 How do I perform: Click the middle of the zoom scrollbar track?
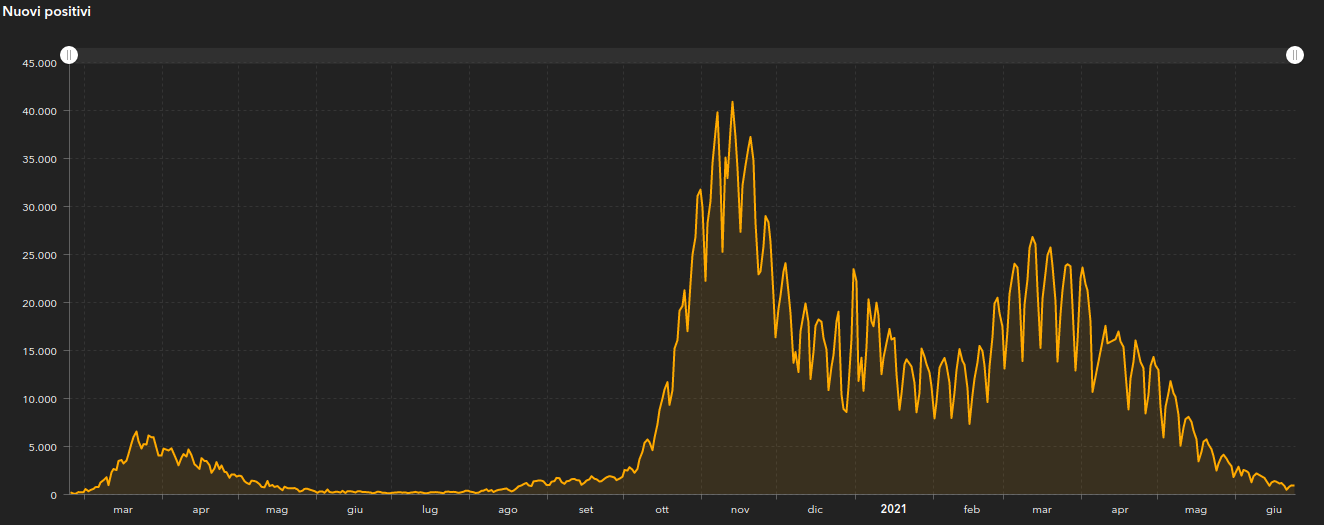682,55
